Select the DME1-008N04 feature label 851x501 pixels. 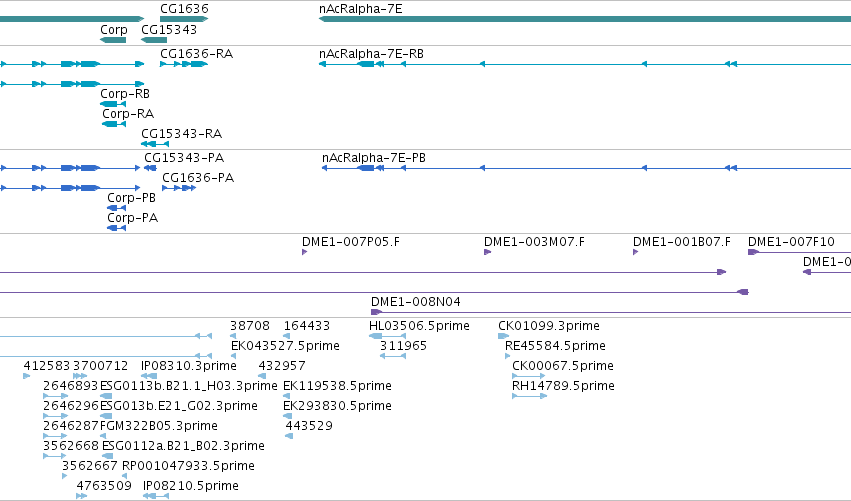pos(416,302)
